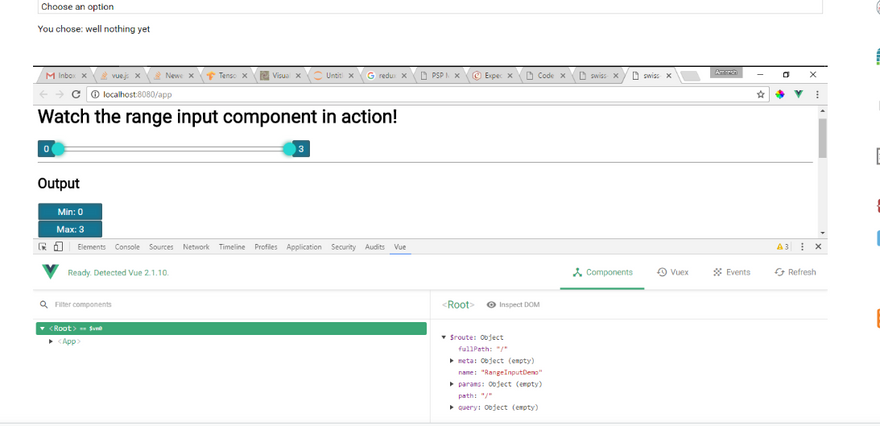Toggle the device toolbar icon in DevTools
Viewport: 880px width, 426px height.
58,247
